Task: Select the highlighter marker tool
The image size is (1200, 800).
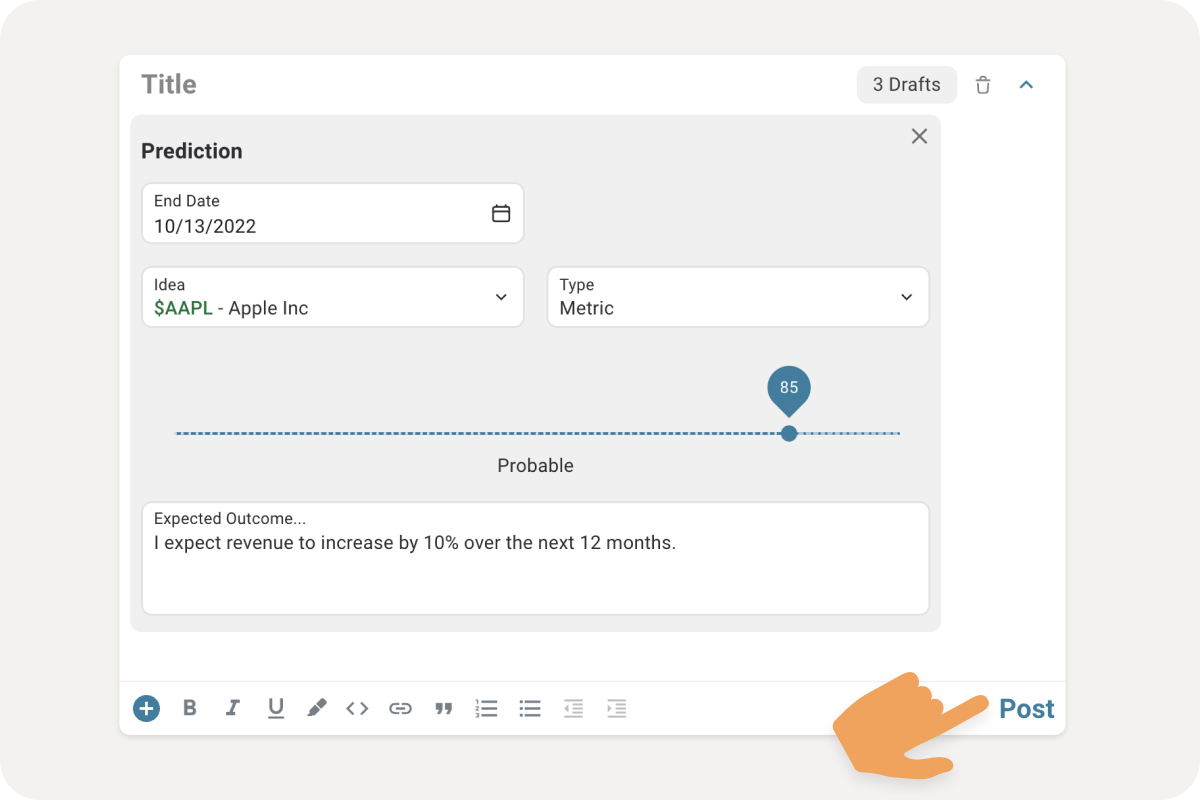Action: tap(316, 708)
